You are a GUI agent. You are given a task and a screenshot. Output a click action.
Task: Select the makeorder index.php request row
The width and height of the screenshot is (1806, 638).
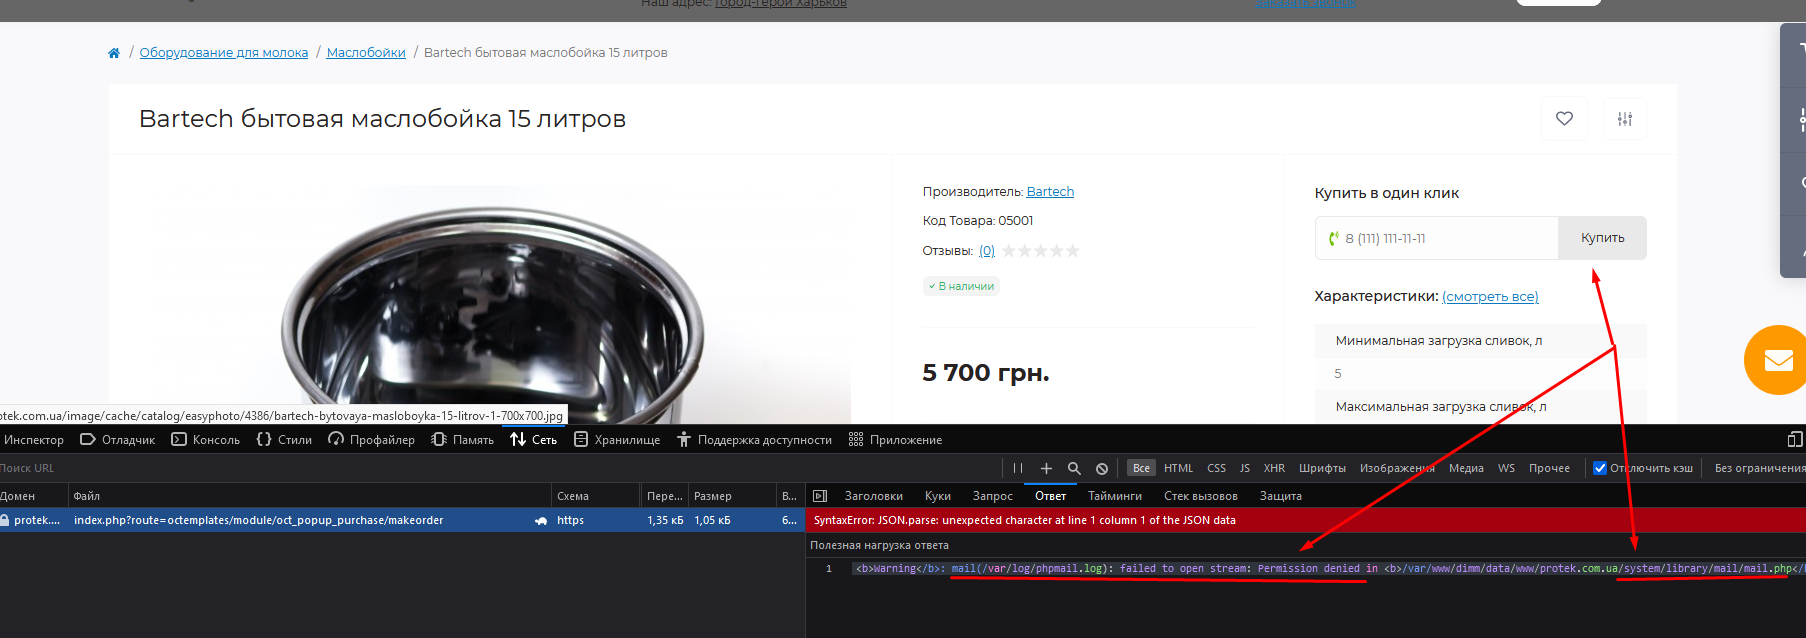402,520
